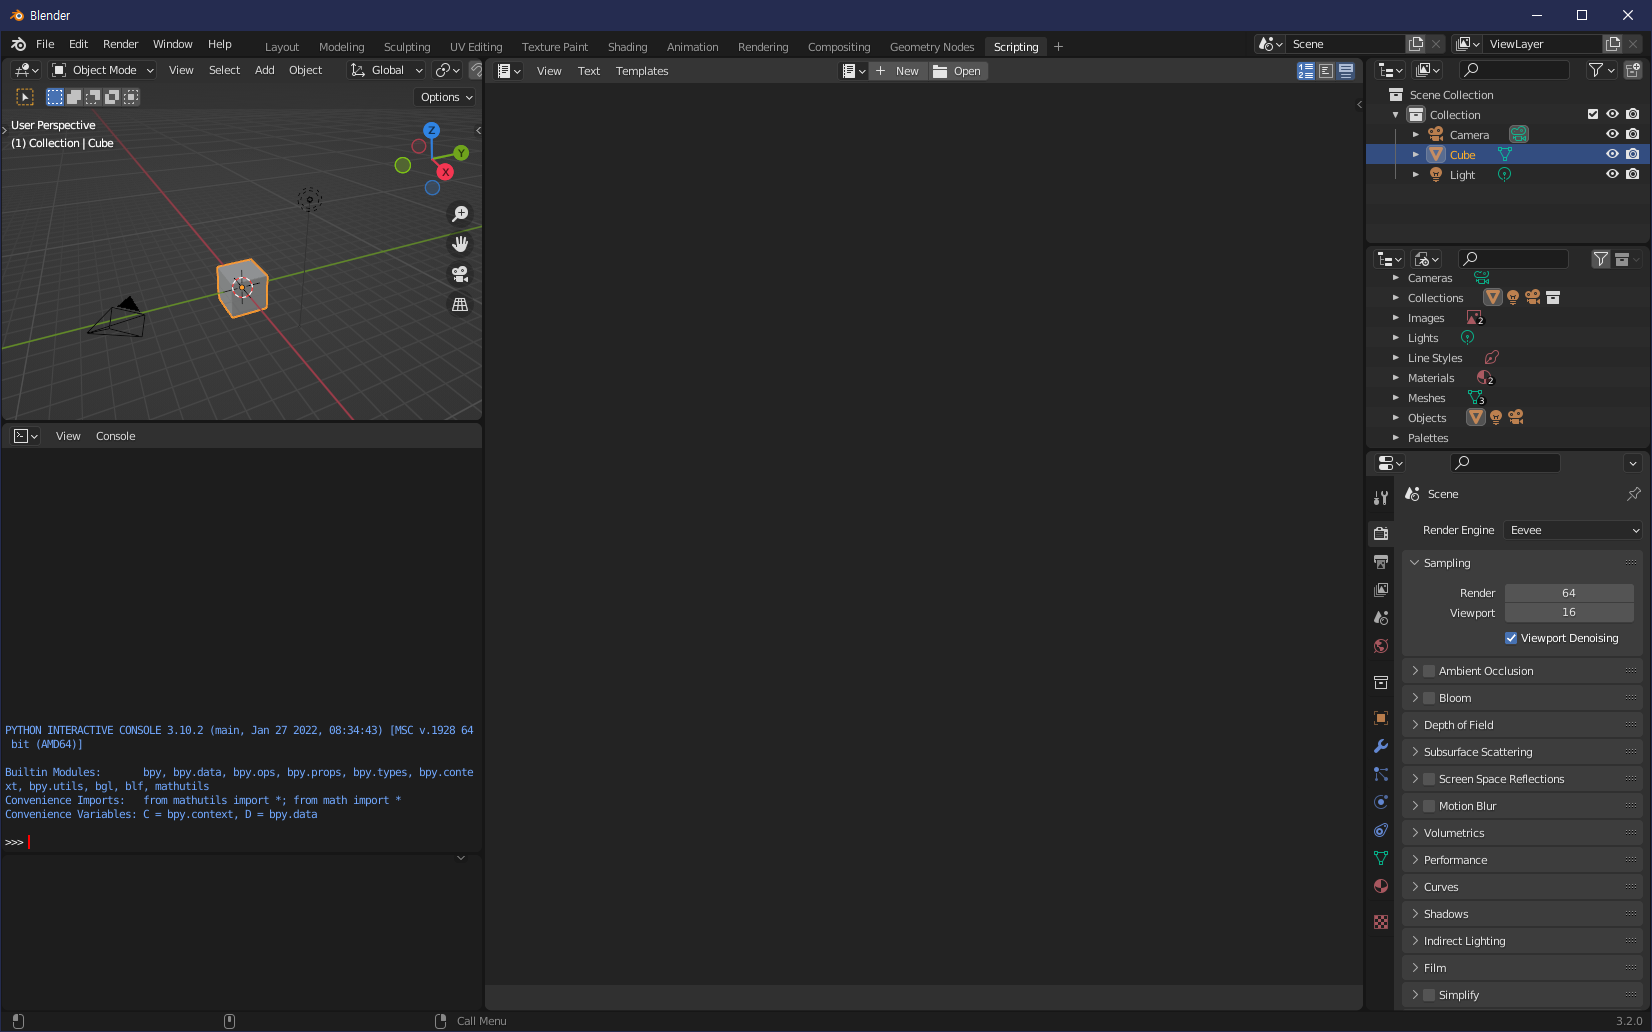This screenshot has height=1032, width=1652.
Task: Select the Select Box tool icon
Action: (25, 97)
